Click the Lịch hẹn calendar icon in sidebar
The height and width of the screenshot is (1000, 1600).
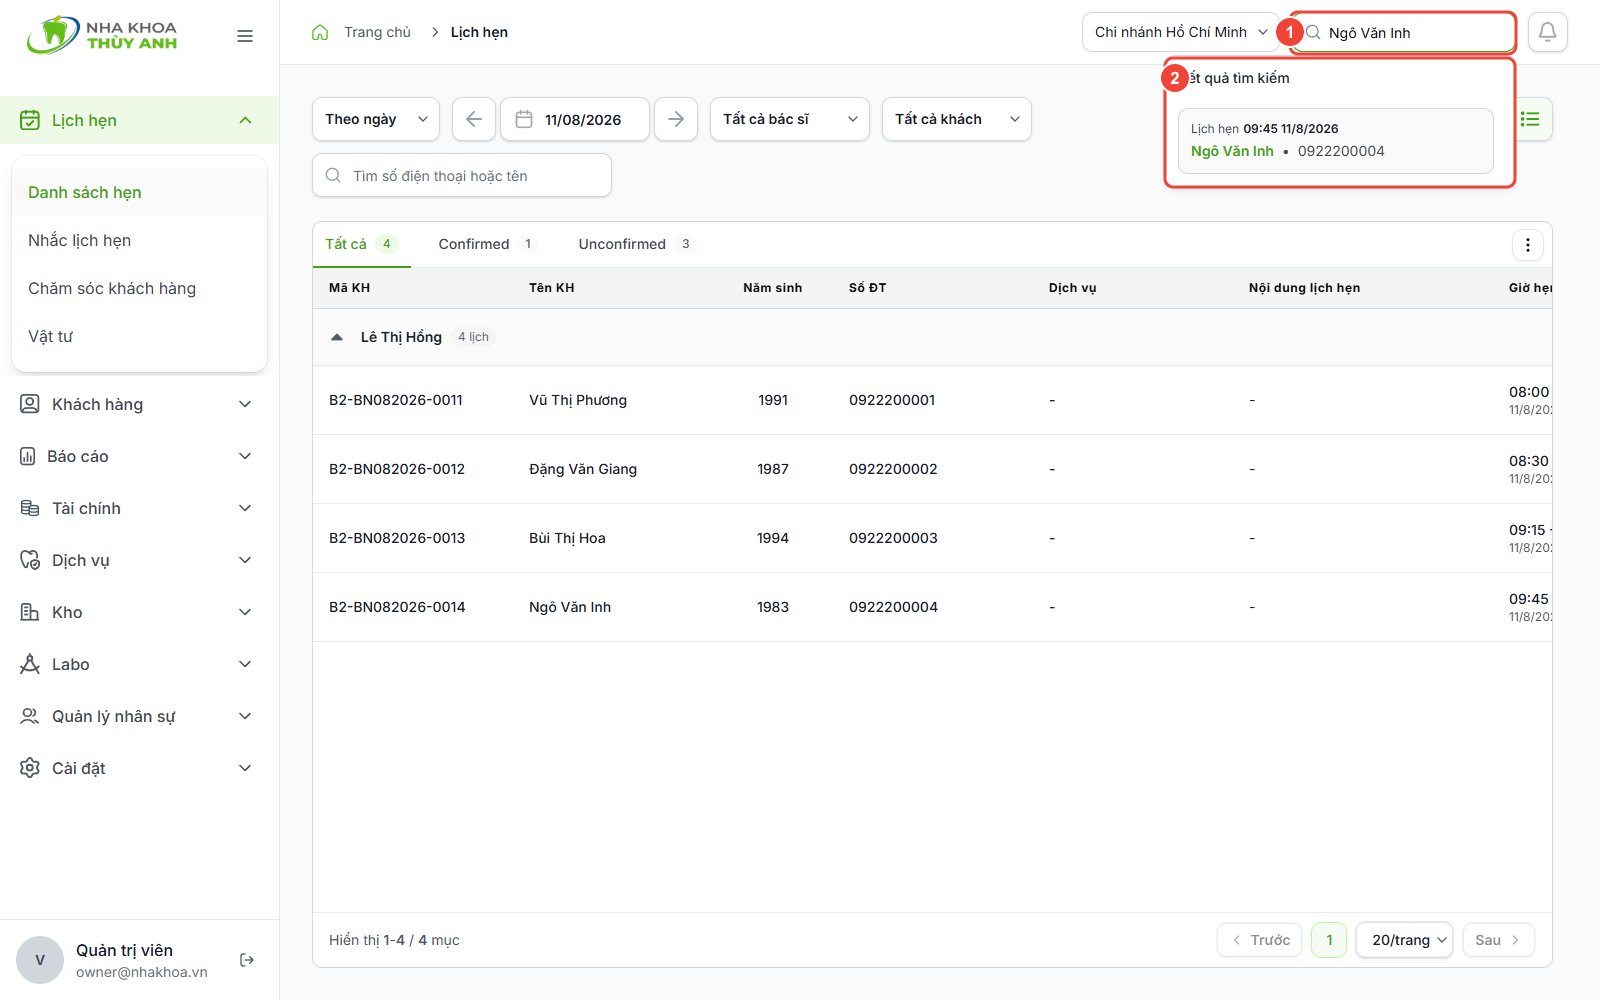[30, 120]
